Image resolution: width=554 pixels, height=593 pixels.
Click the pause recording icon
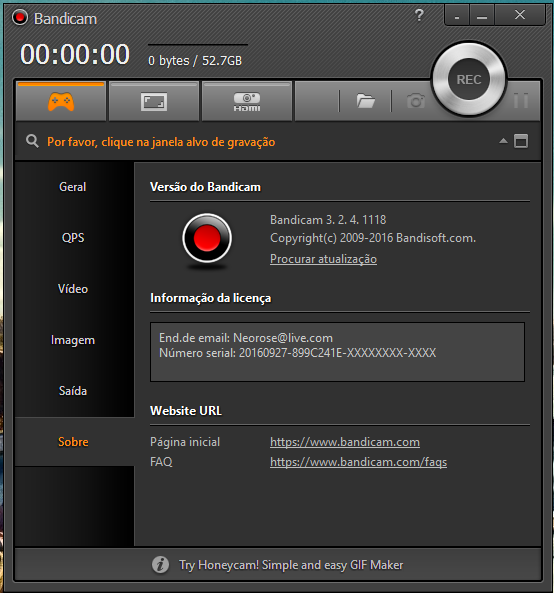coord(521,101)
